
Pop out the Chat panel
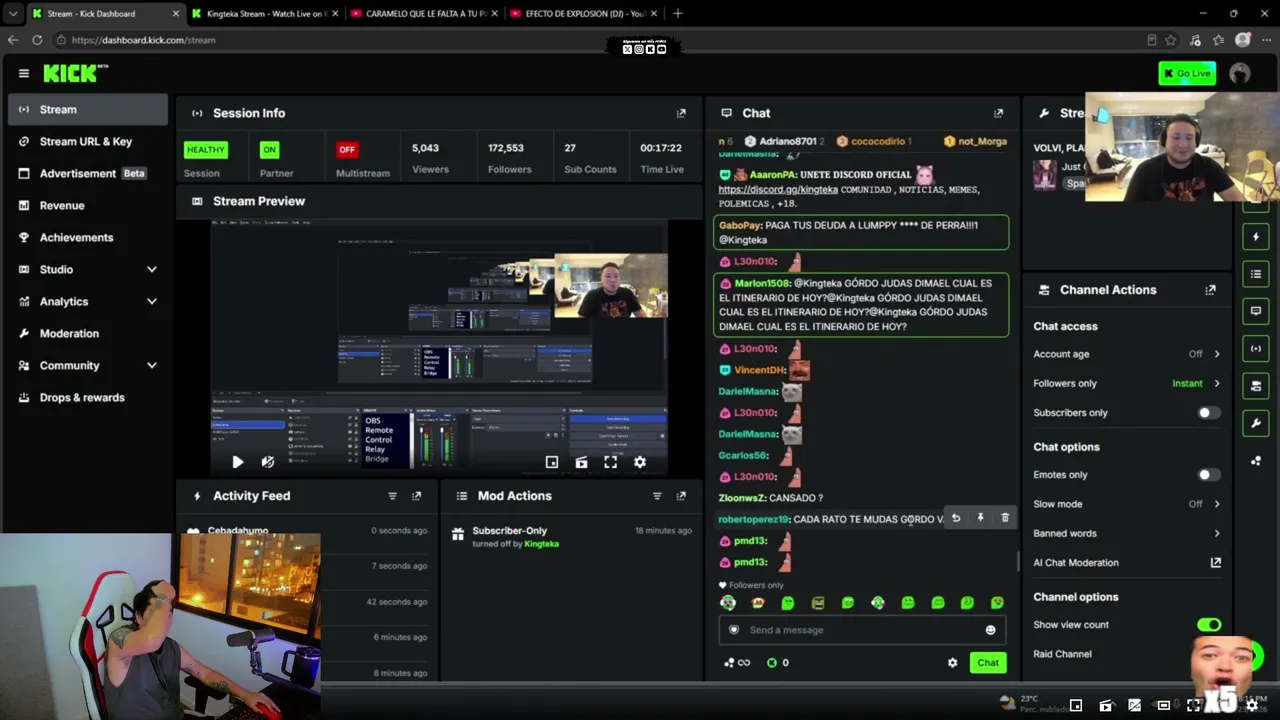(998, 113)
